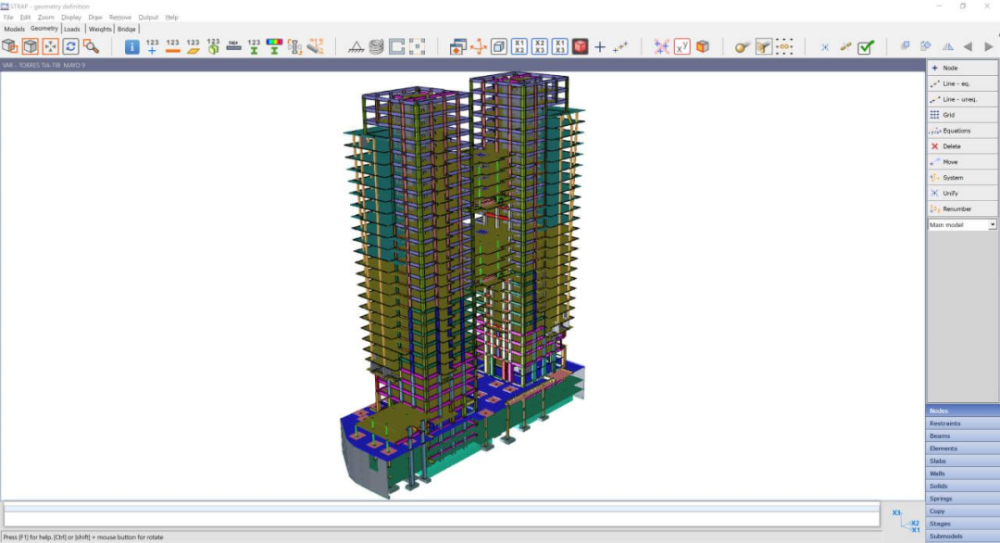The height and width of the screenshot is (543, 1000).
Task: Click the blue information icon in toolbar
Action: coord(132,47)
